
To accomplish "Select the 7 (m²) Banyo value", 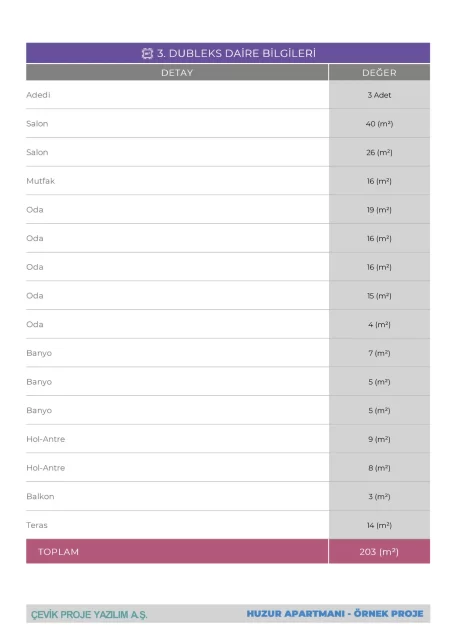I will pyautogui.click(x=379, y=353).
